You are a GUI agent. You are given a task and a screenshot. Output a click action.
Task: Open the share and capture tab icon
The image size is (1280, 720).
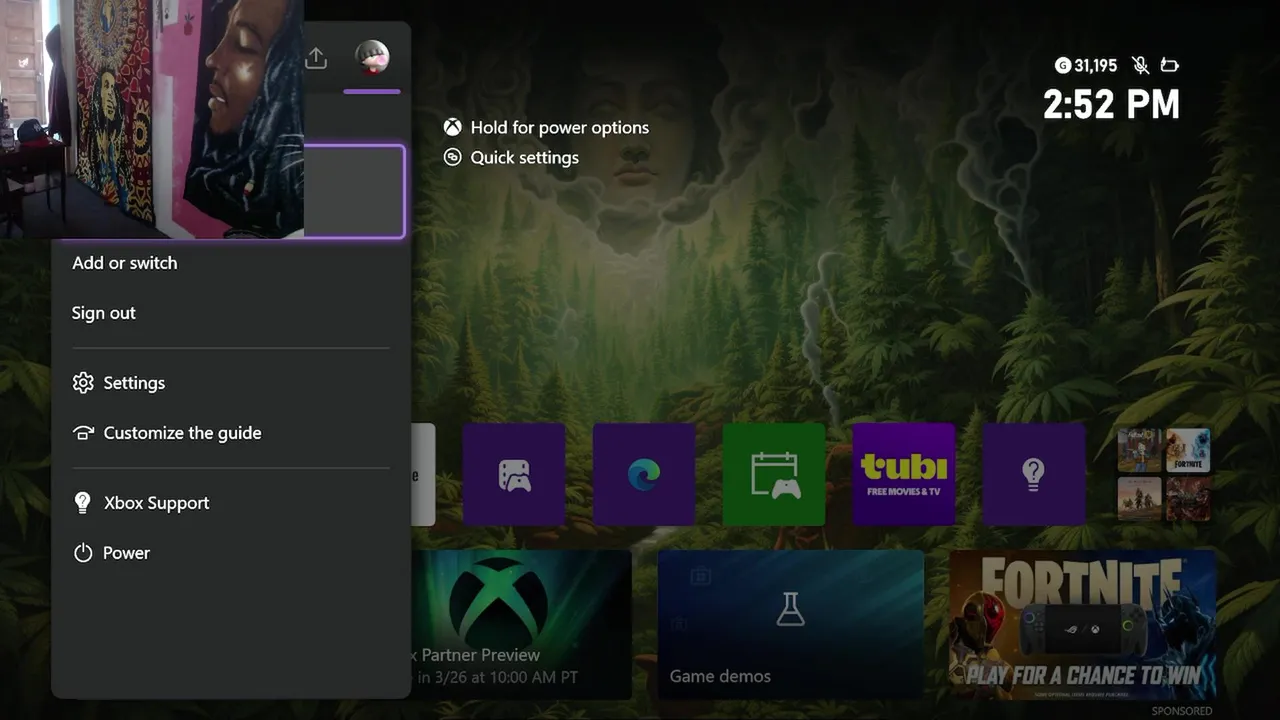coord(316,58)
